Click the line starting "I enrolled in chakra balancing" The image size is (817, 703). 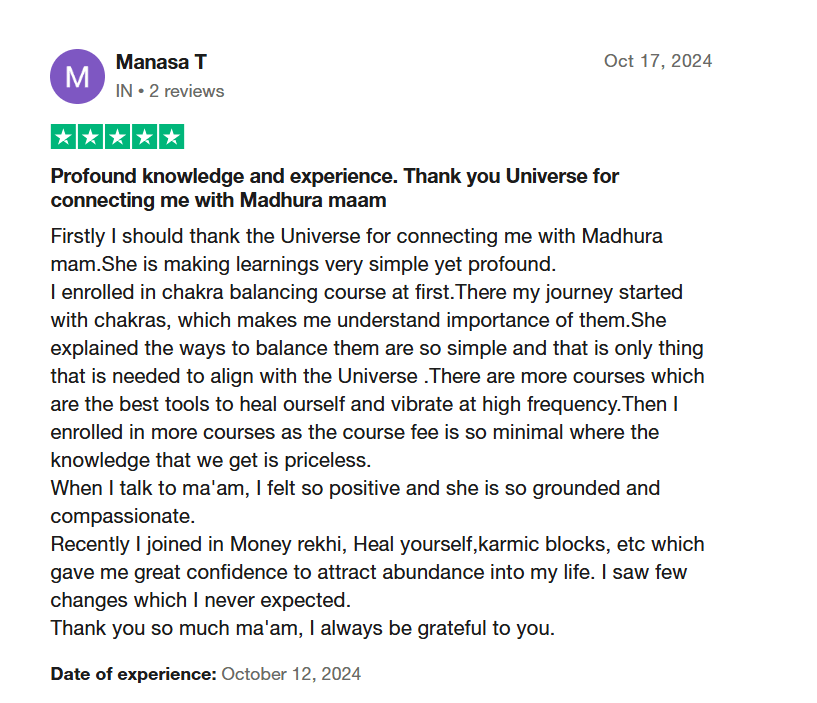tap(366, 293)
